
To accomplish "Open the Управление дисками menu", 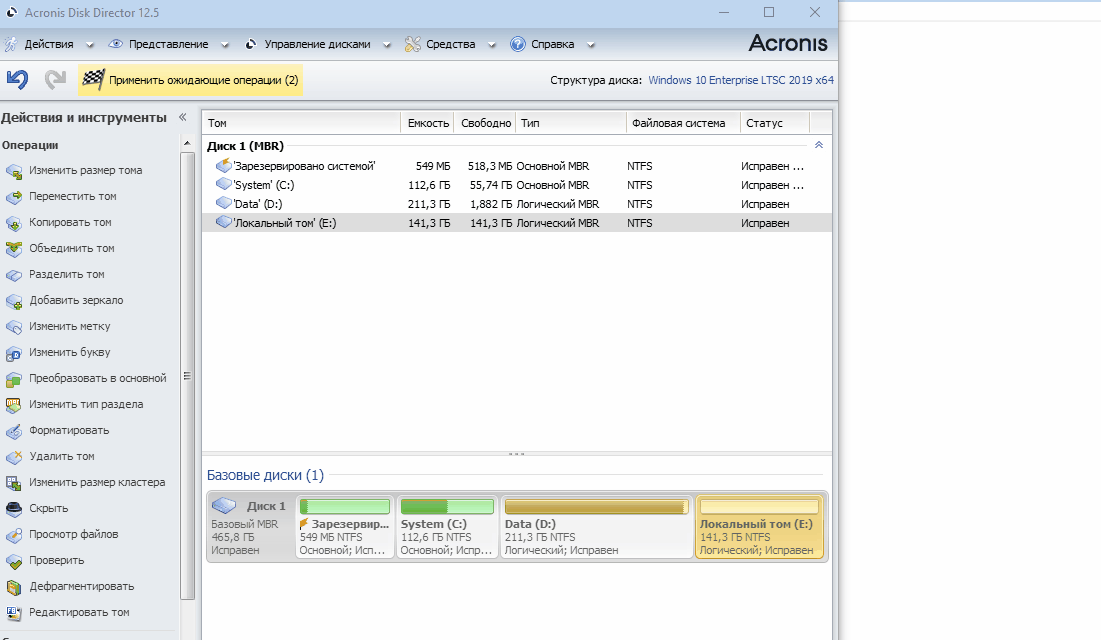I will coord(317,44).
